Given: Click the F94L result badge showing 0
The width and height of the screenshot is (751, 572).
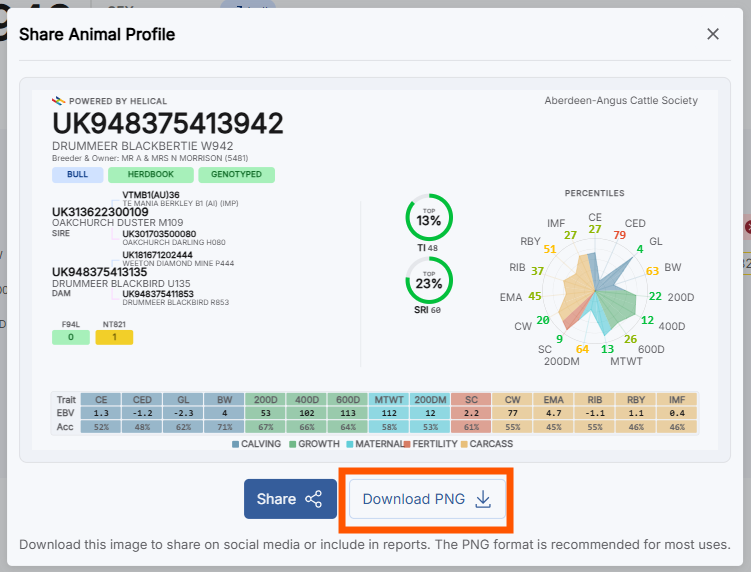Looking at the screenshot, I should pyautogui.click(x=71, y=337).
